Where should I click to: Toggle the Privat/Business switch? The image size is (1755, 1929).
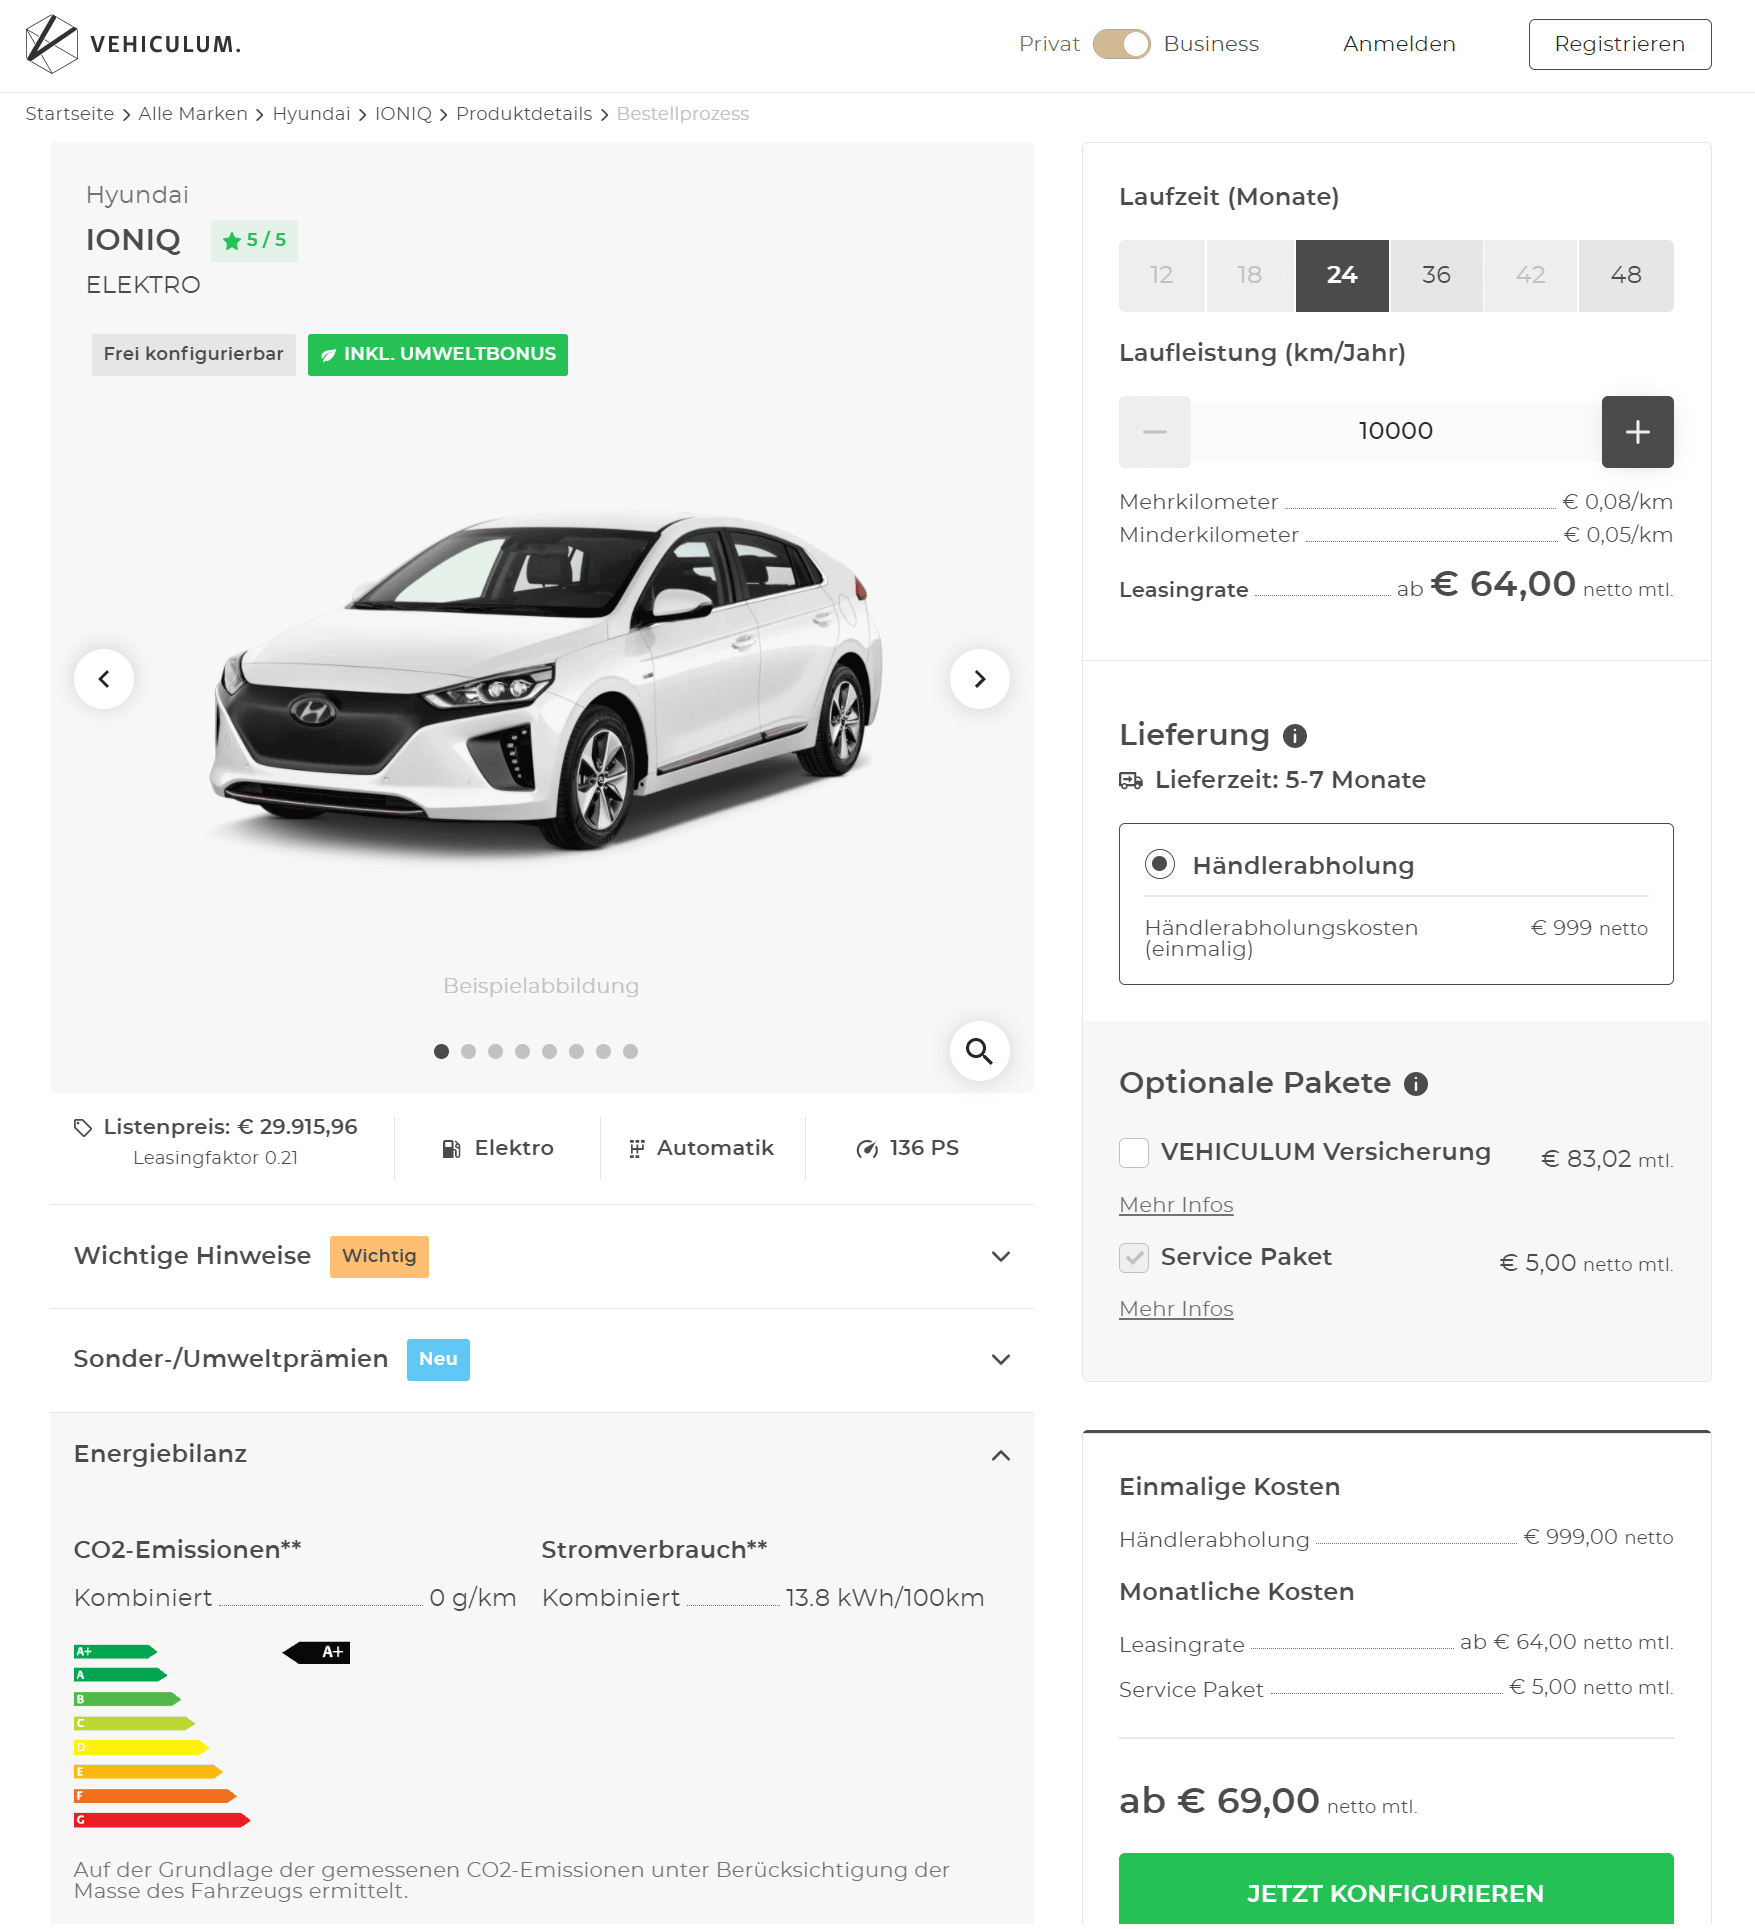coord(1122,44)
